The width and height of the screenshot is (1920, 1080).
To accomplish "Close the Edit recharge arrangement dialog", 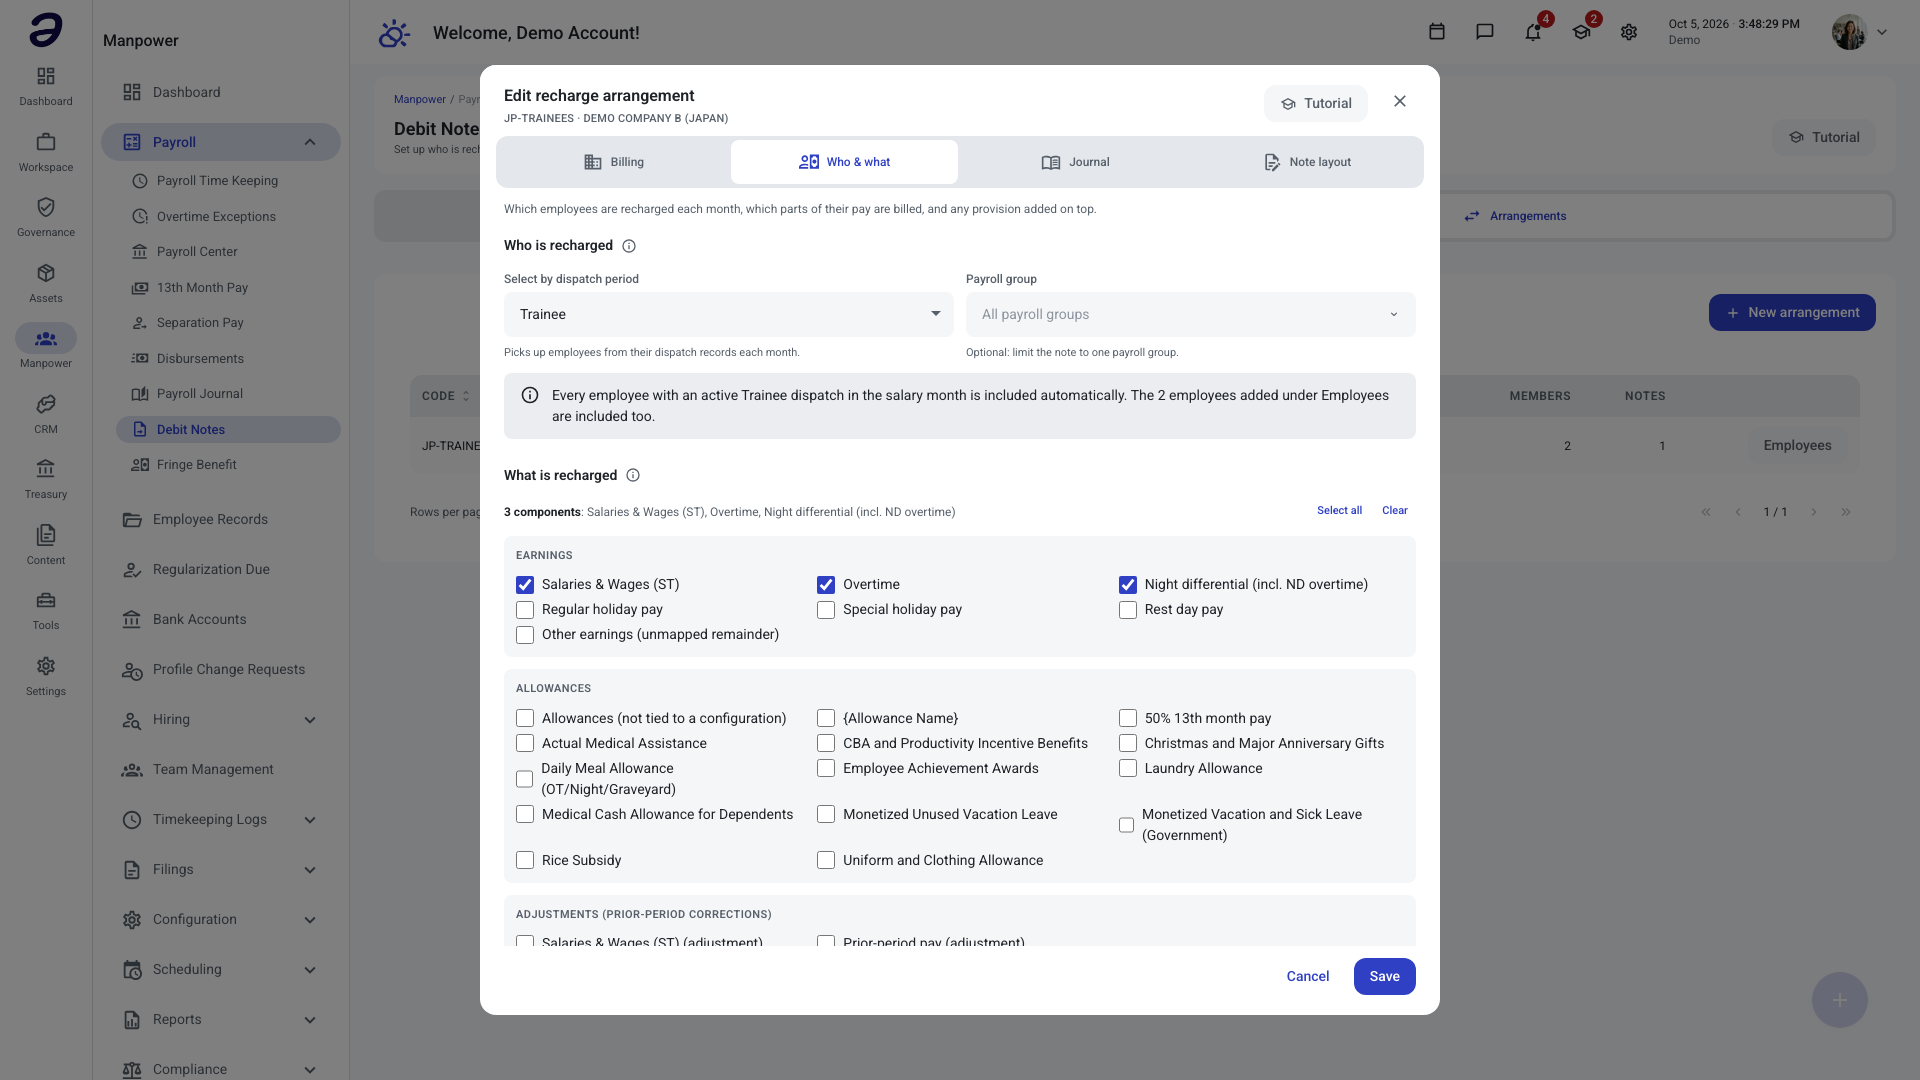I will (1400, 101).
